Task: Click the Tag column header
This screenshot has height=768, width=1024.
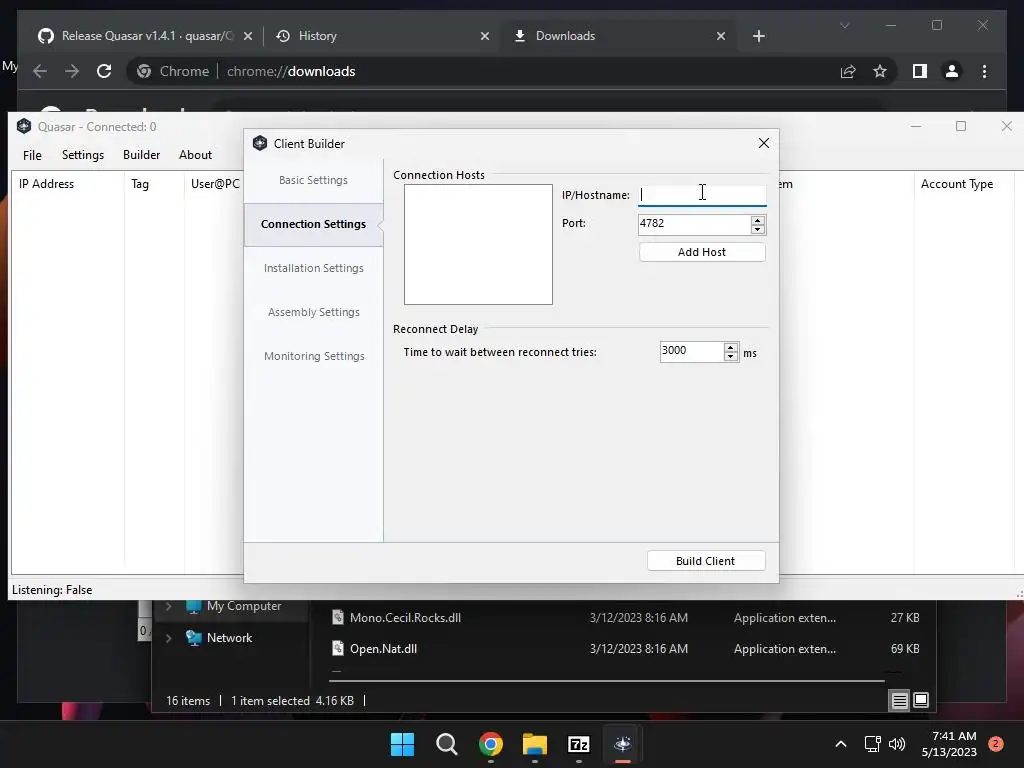Action: [154, 184]
